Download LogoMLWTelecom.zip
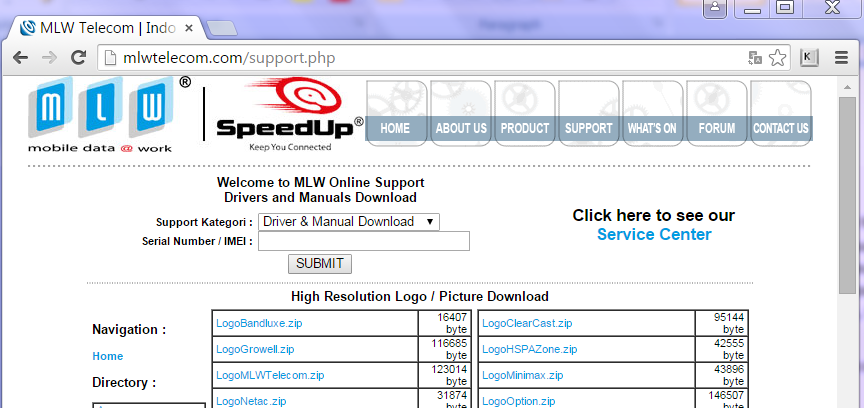Screen dimensions: 864x408 [270, 375]
